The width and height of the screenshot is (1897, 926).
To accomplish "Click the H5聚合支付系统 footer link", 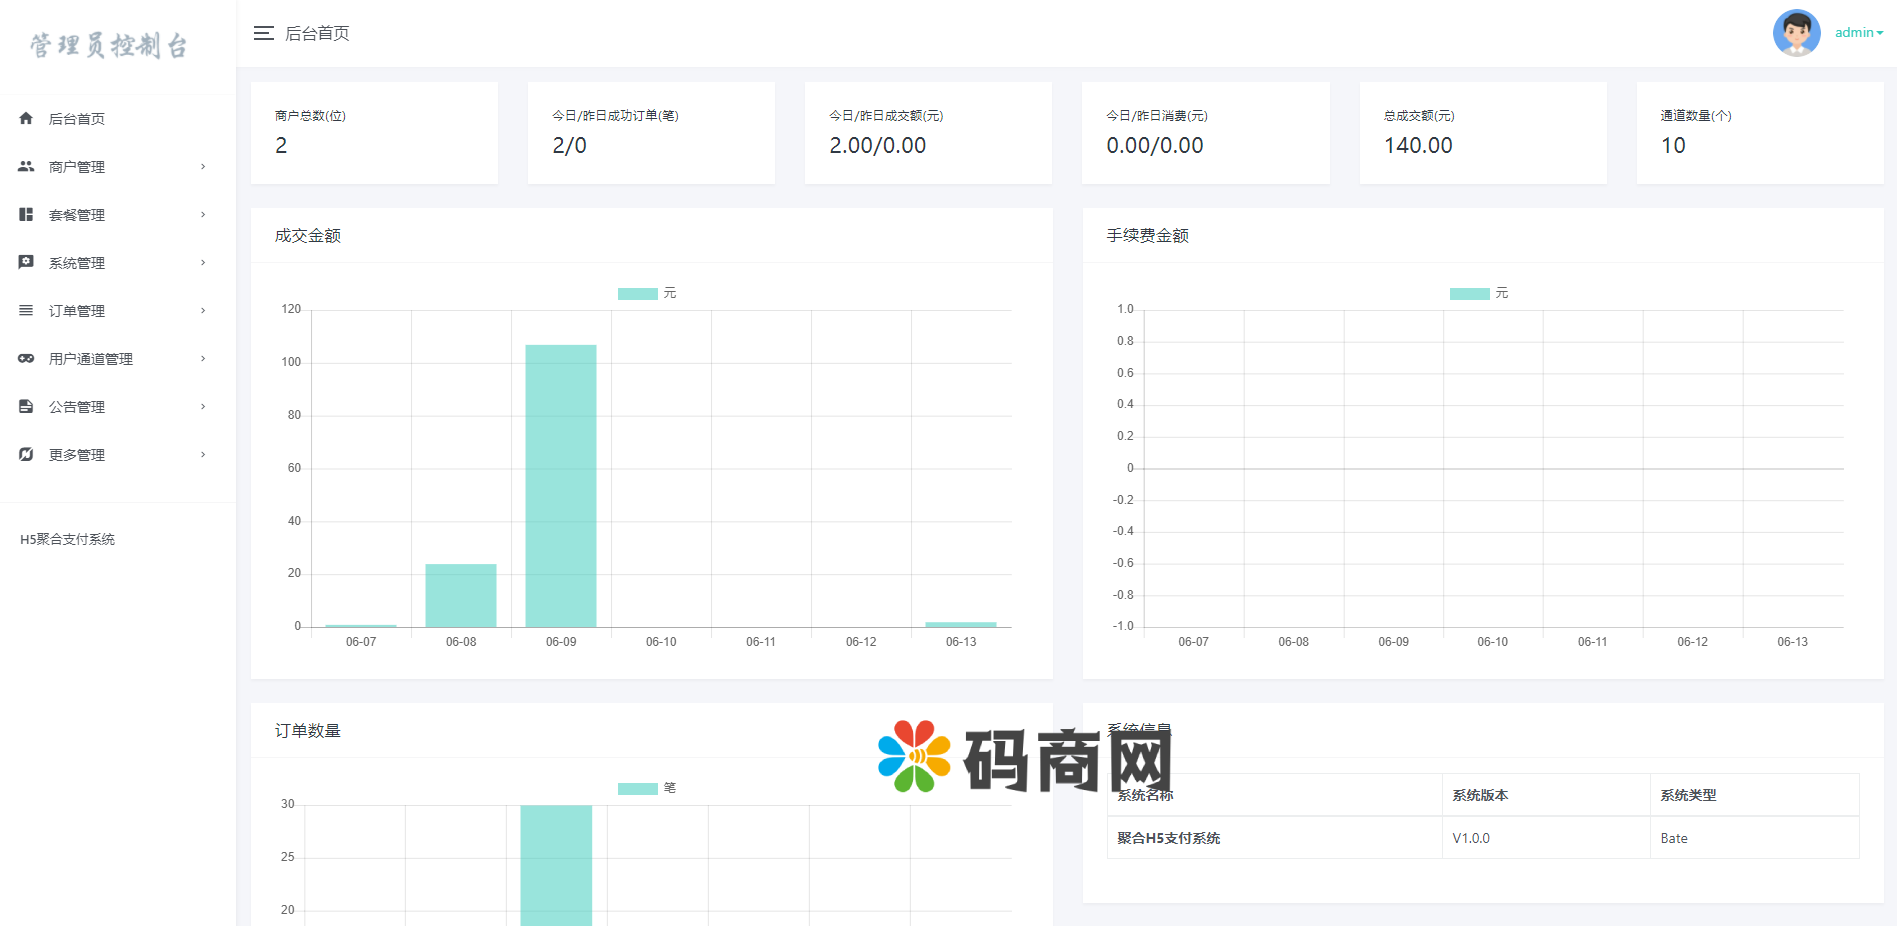I will [67, 539].
